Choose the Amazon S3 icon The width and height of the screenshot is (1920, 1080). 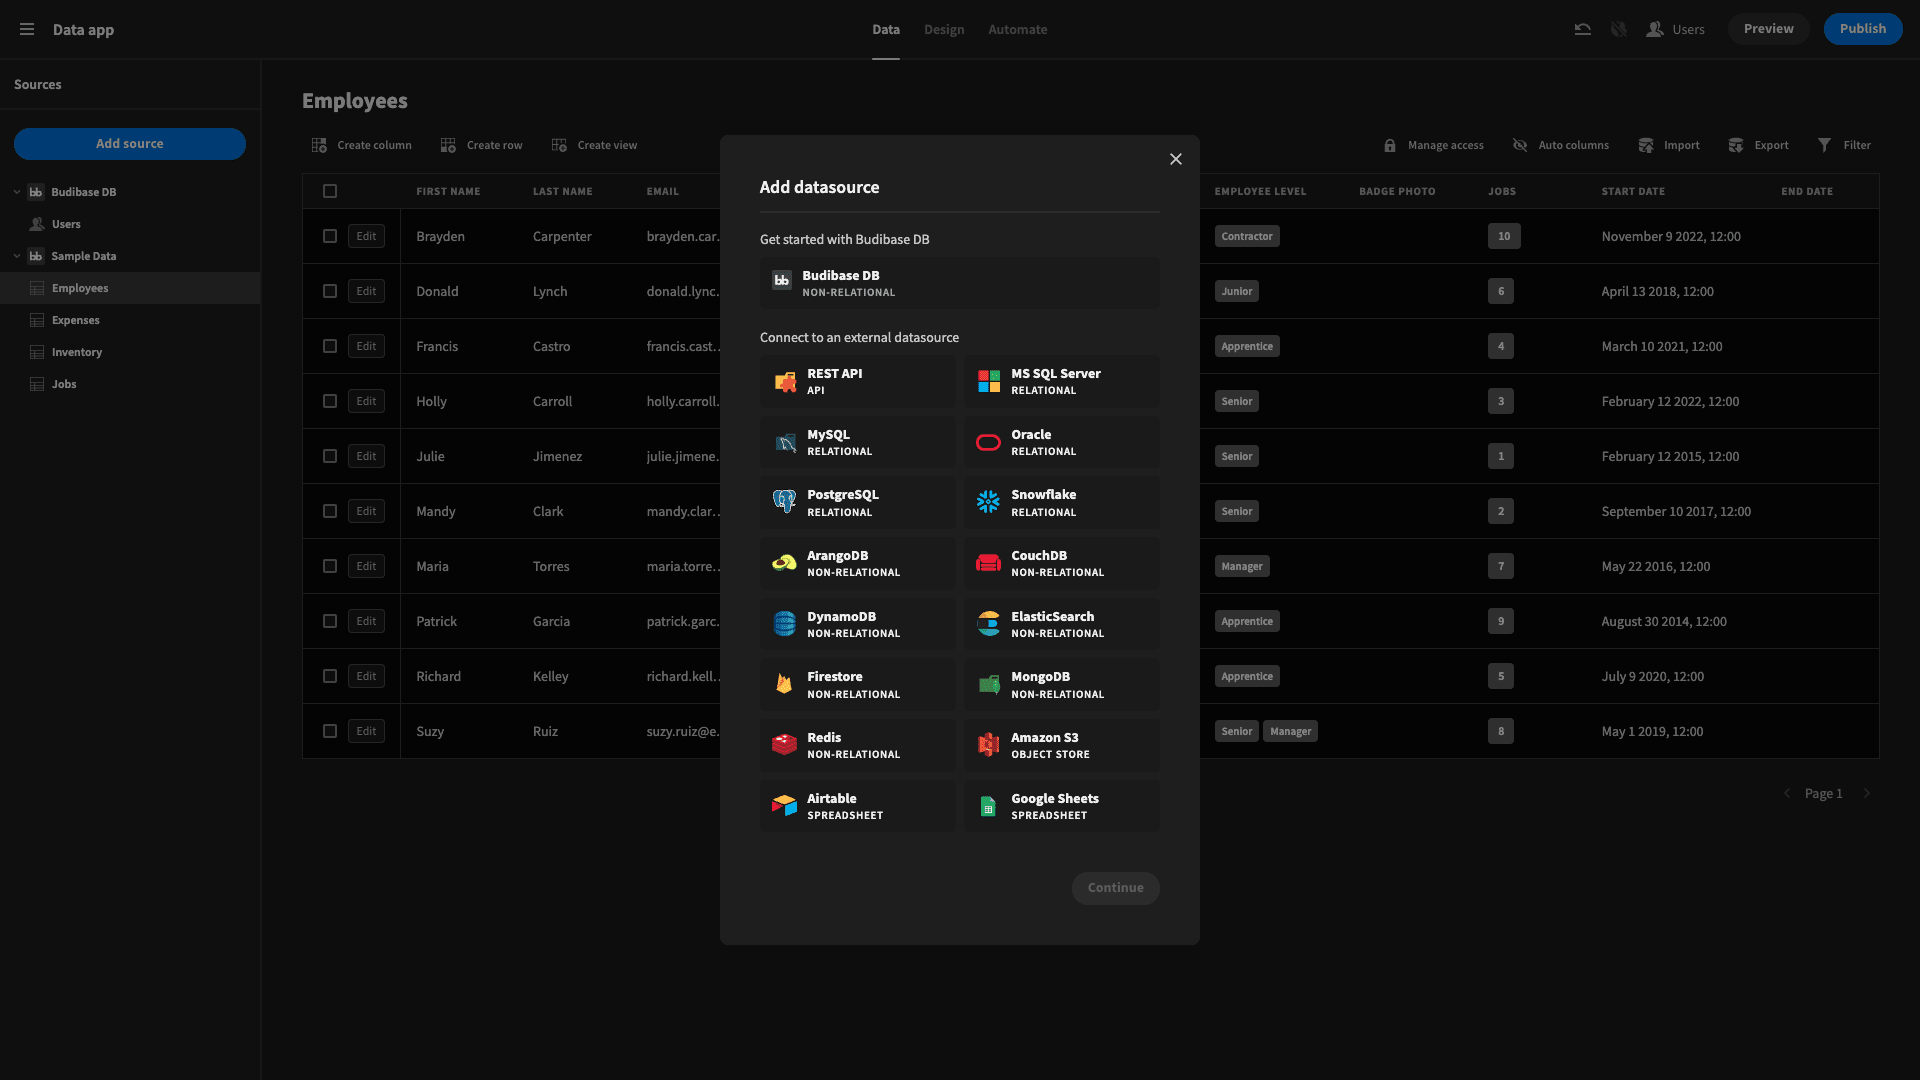[988, 745]
